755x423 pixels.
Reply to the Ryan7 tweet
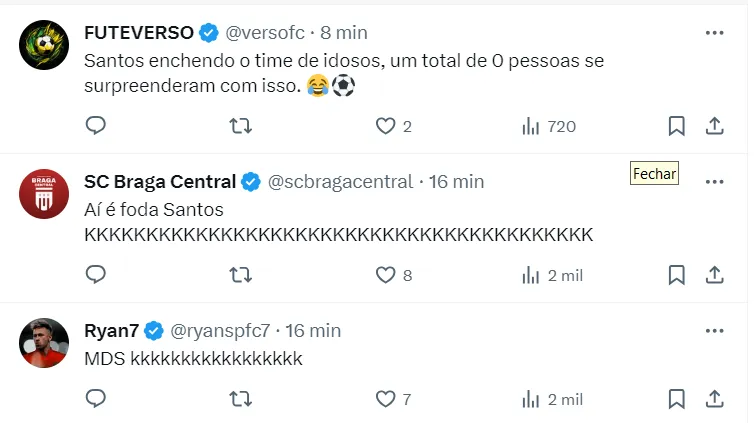coord(96,398)
